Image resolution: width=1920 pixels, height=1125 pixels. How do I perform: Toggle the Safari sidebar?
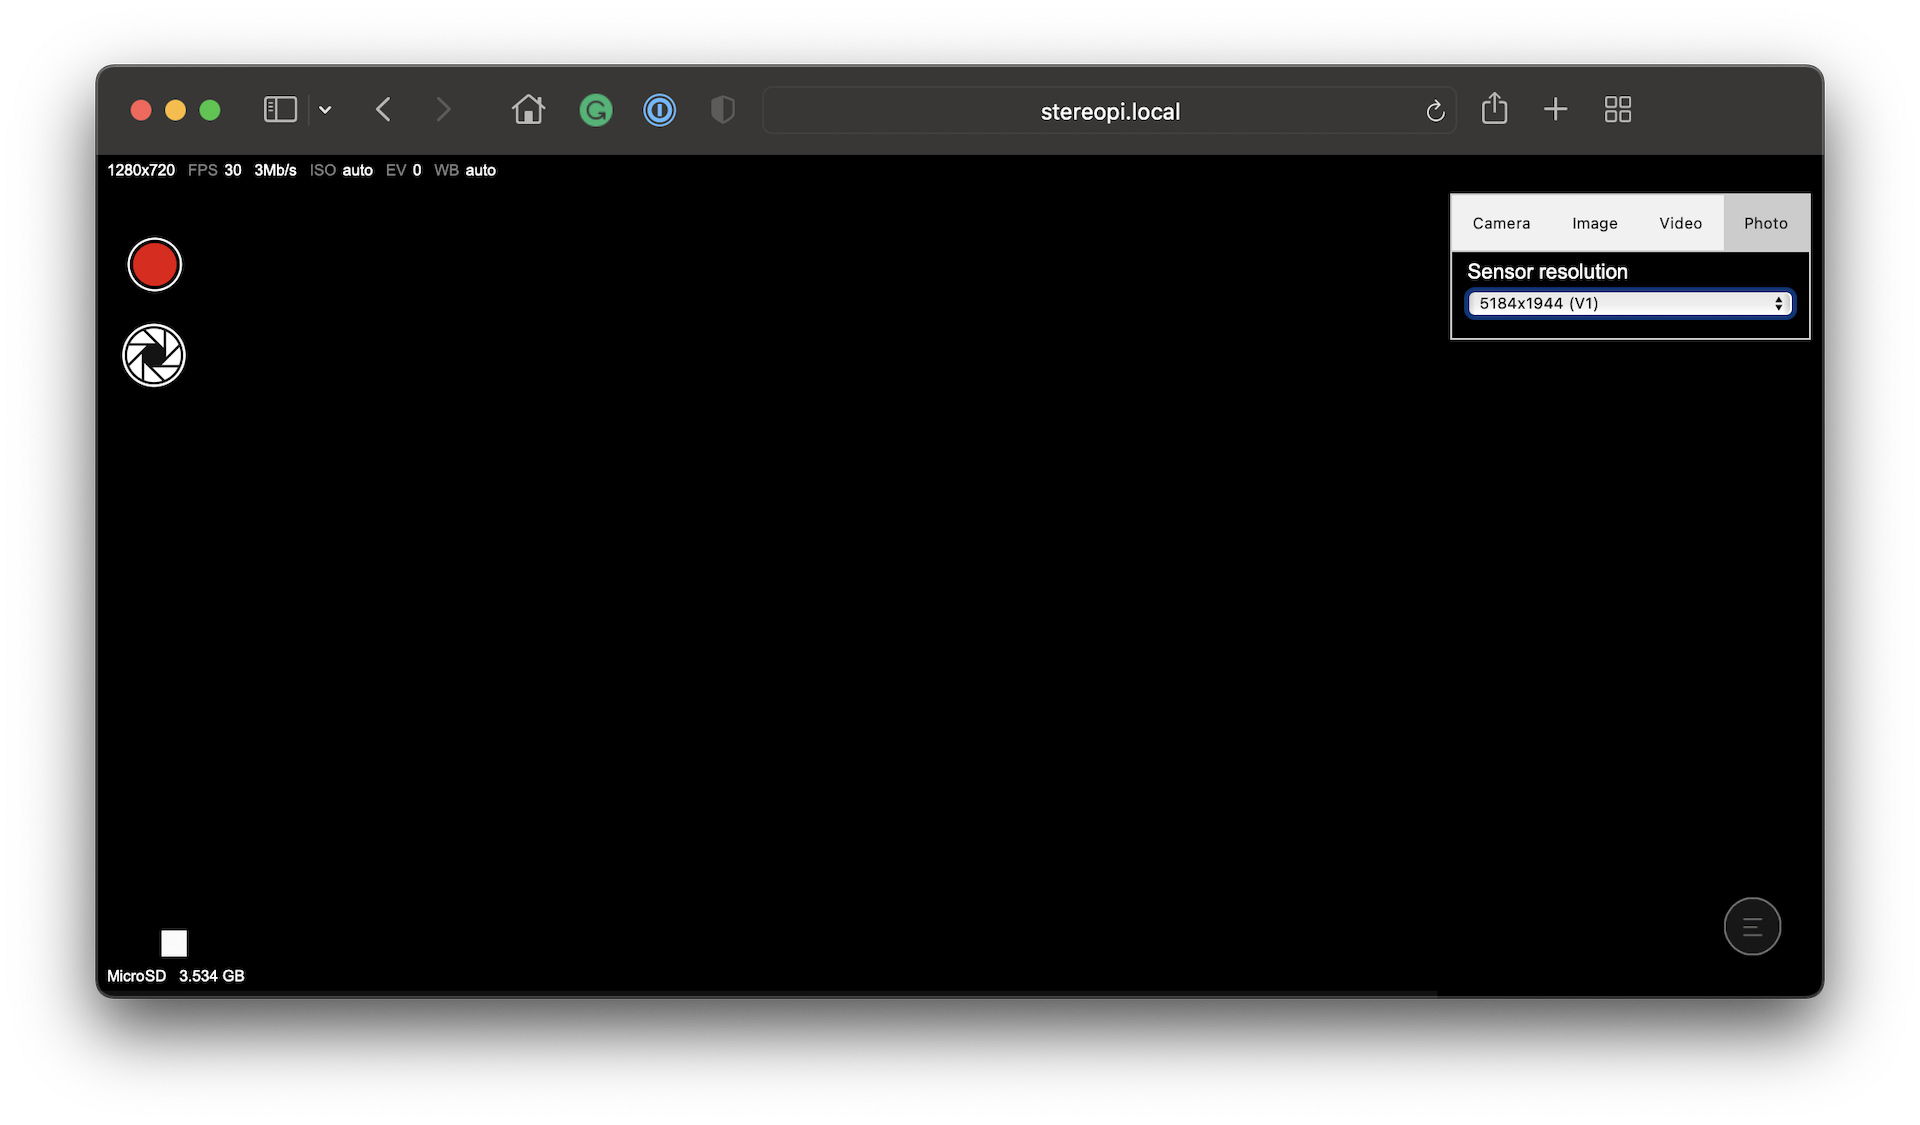click(x=280, y=110)
